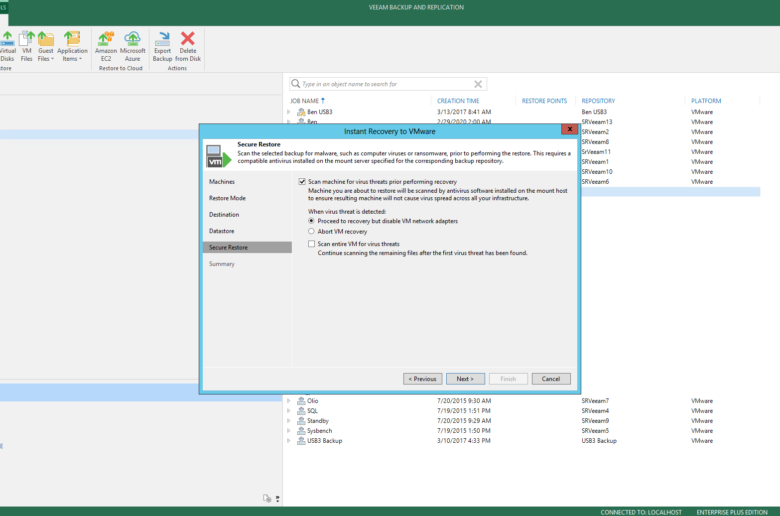Select the SQL backup job icon
The height and width of the screenshot is (516, 780).
[x=301, y=411]
